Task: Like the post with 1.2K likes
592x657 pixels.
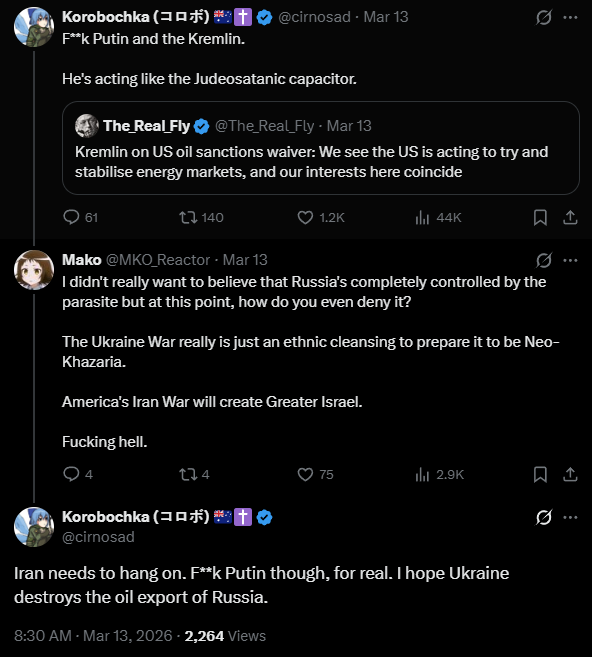Action: click(321, 217)
